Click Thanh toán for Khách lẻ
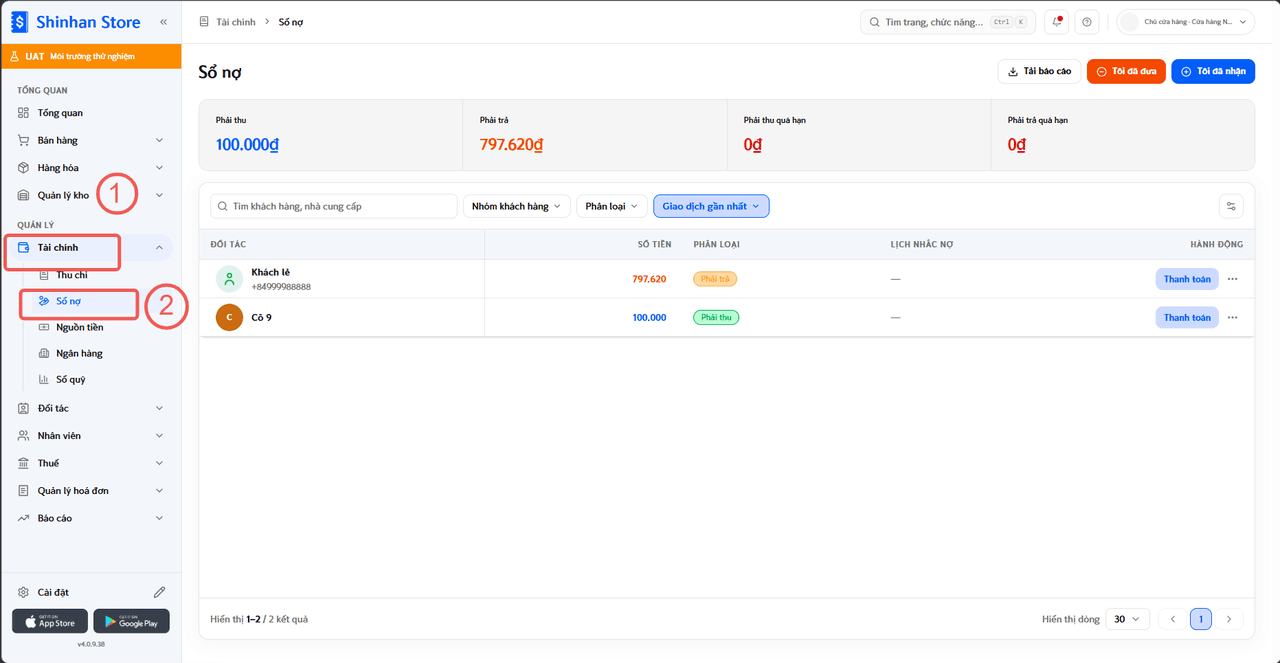 tap(1187, 279)
